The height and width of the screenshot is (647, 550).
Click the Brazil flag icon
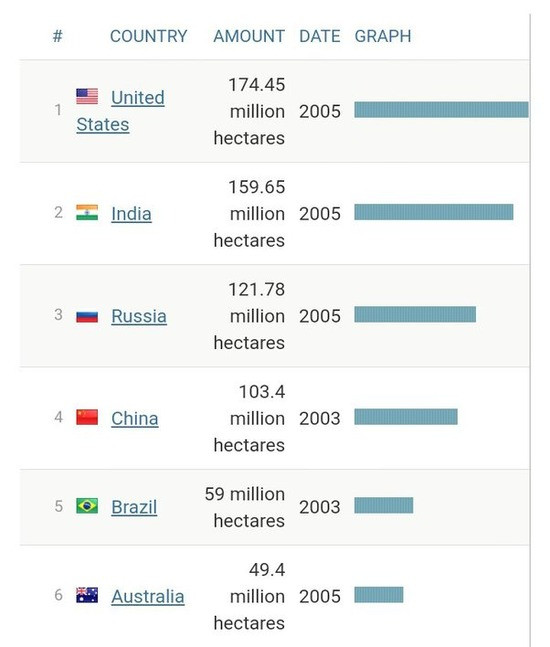coord(87,506)
